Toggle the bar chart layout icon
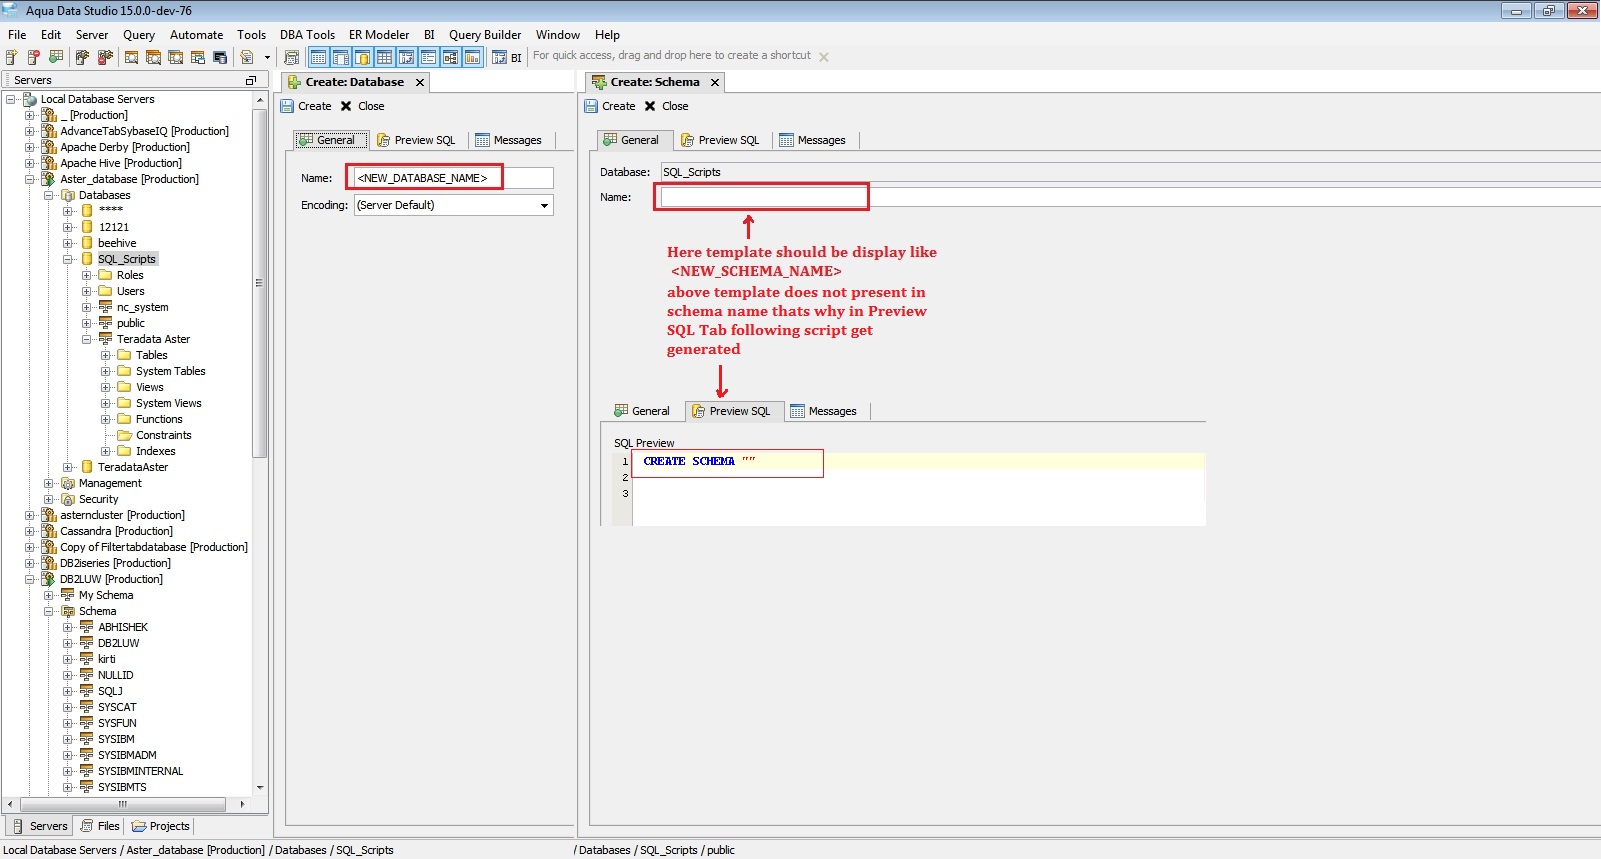Viewport: 1601px width, 859px height. tap(472, 57)
